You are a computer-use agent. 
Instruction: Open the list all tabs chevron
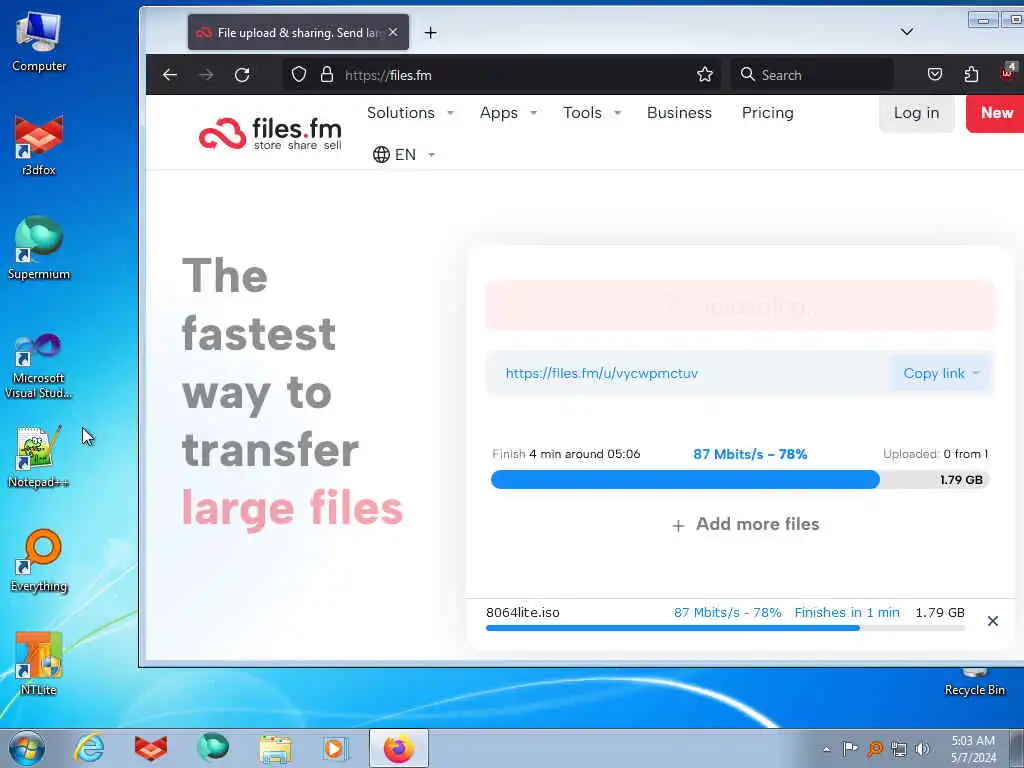point(906,31)
